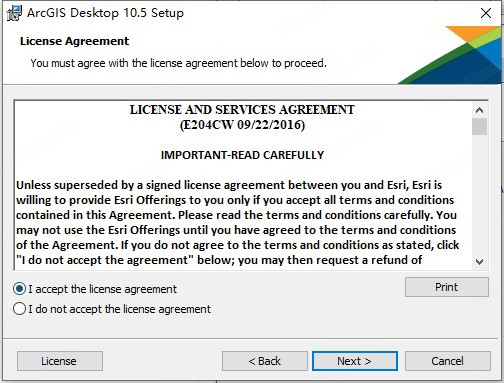Open the License button at the bottom left
504x383 pixels.
coord(60,361)
